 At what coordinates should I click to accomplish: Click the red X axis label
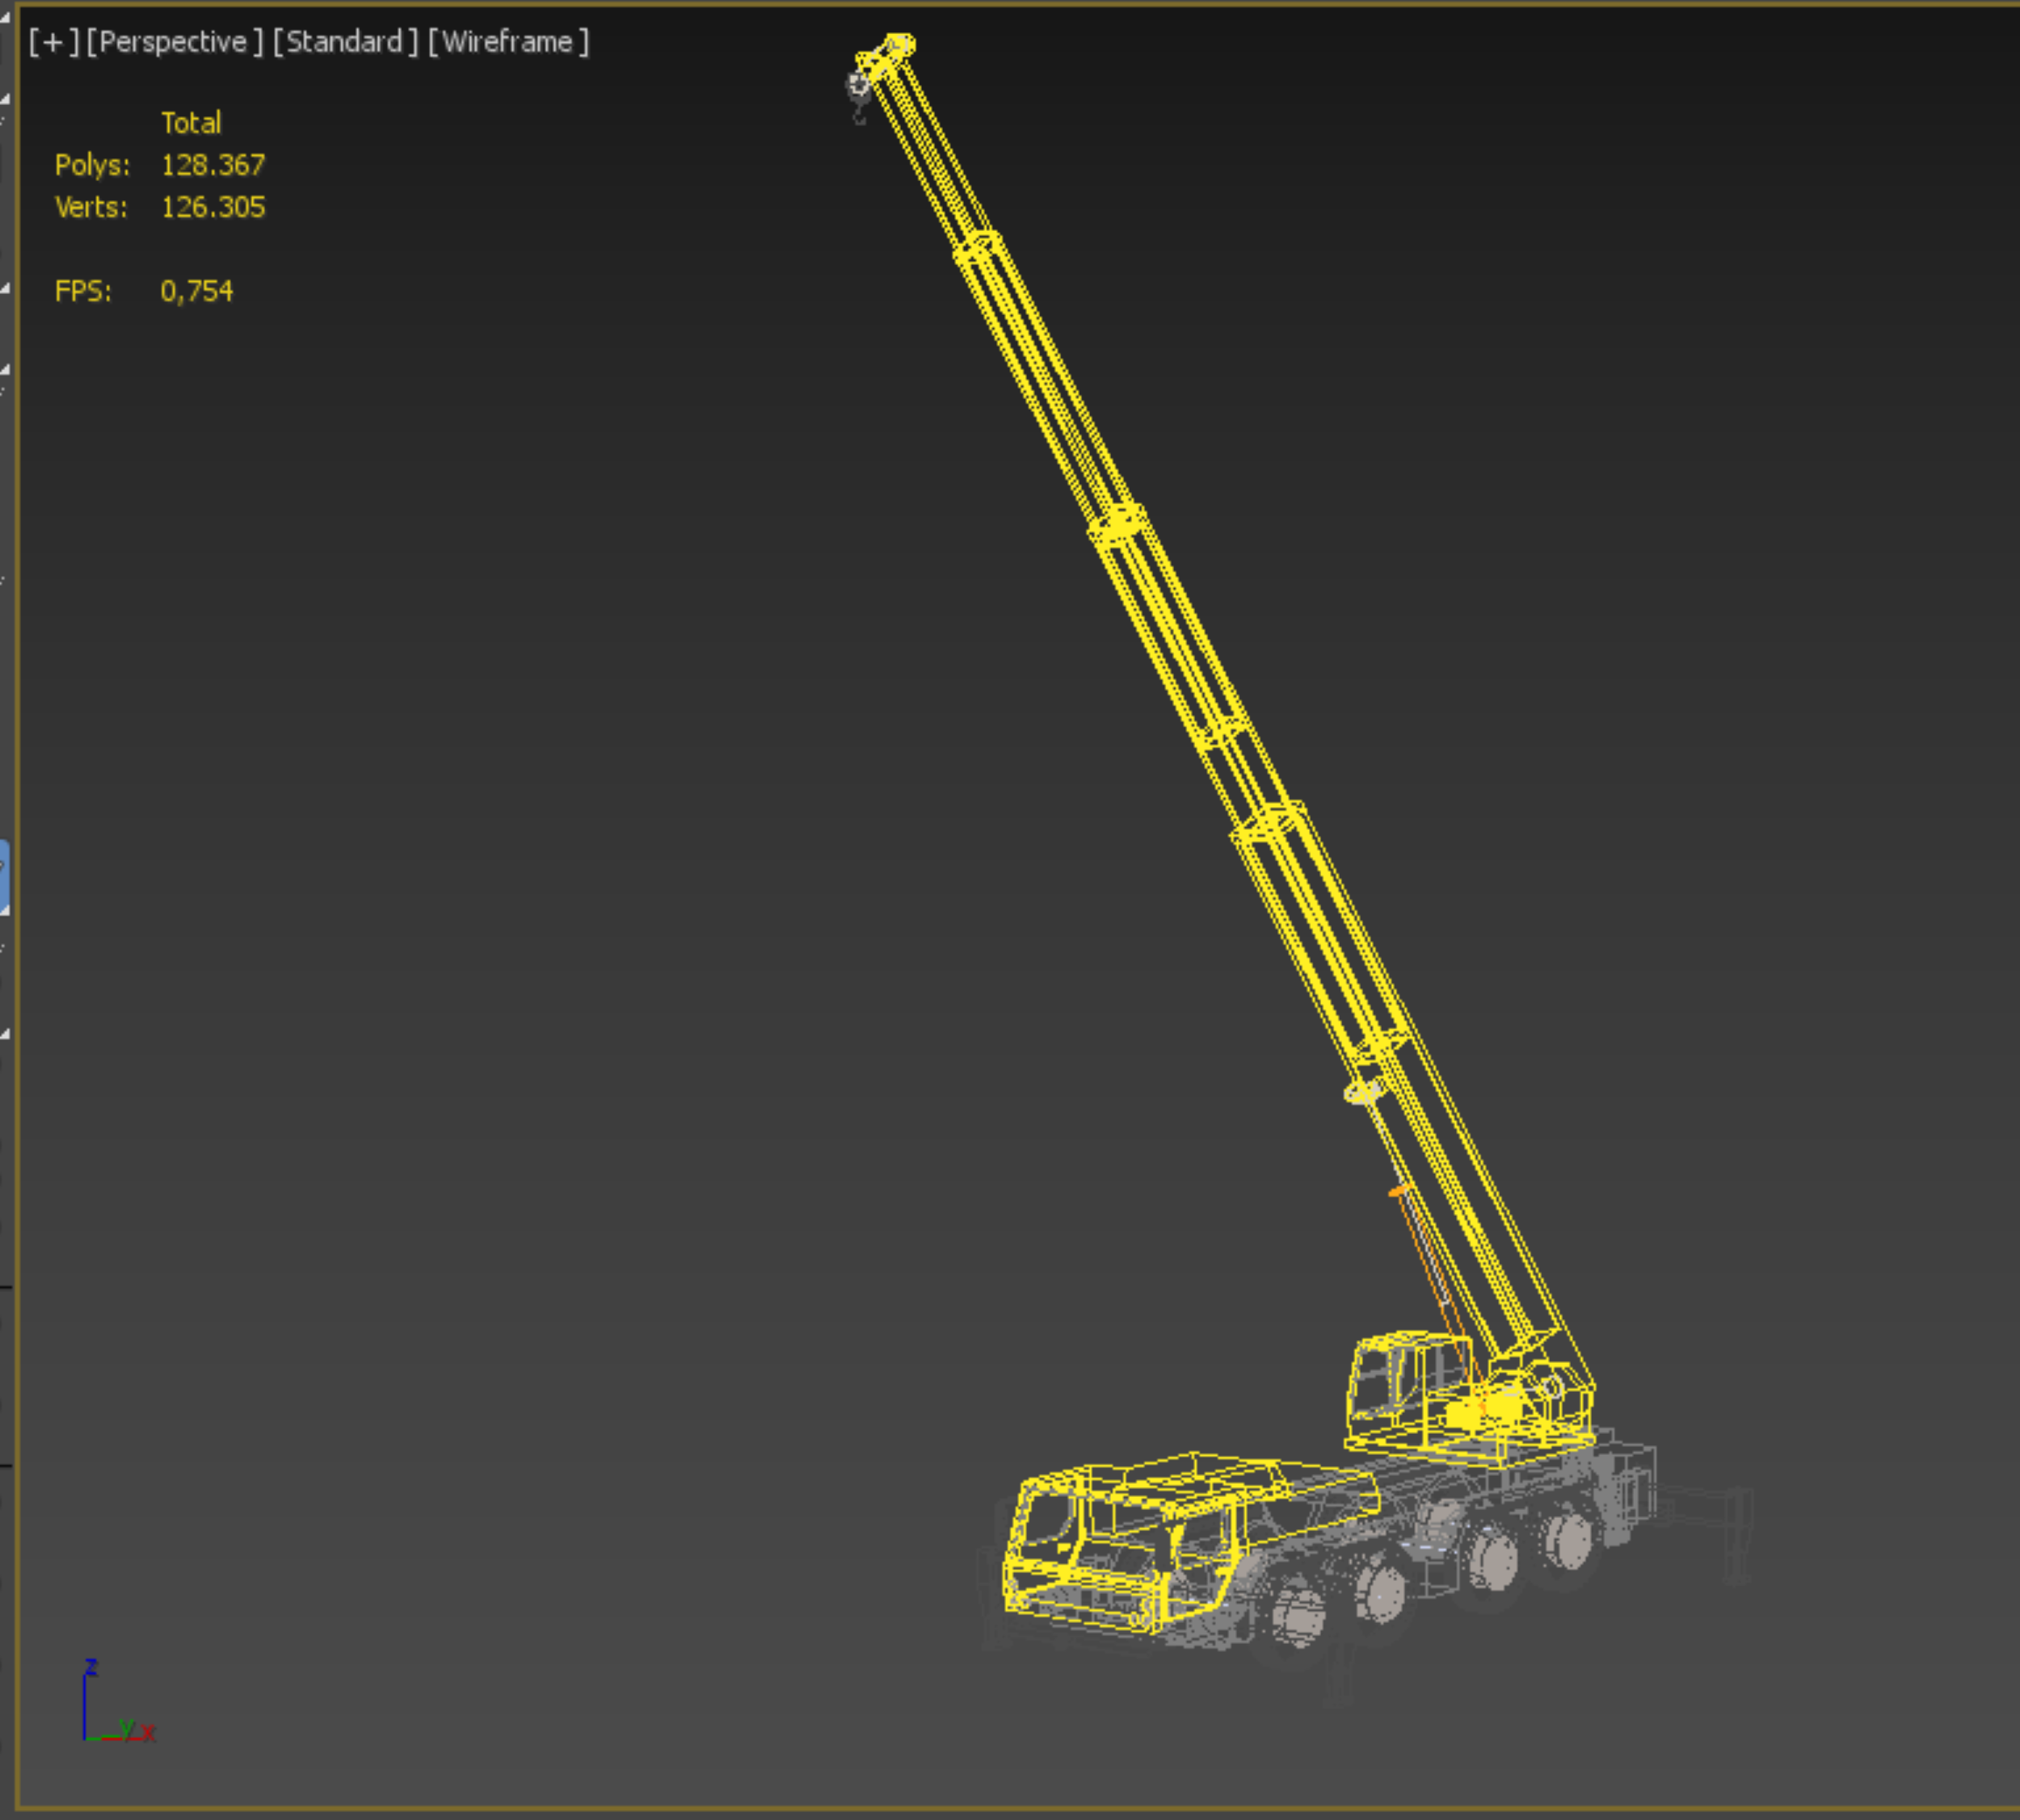(x=149, y=1733)
